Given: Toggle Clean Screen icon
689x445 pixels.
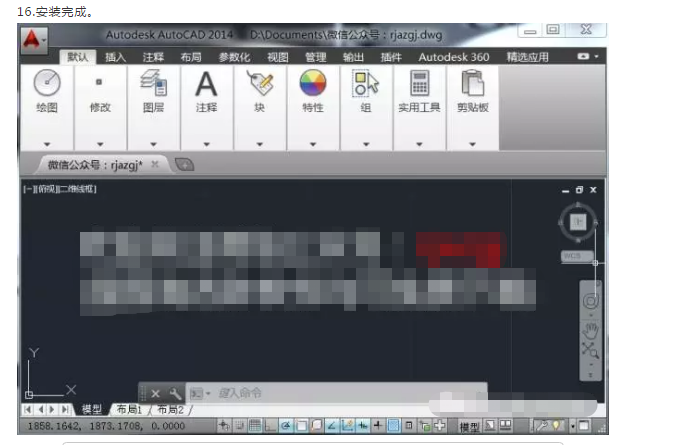Looking at the screenshot, I should tap(584, 425).
